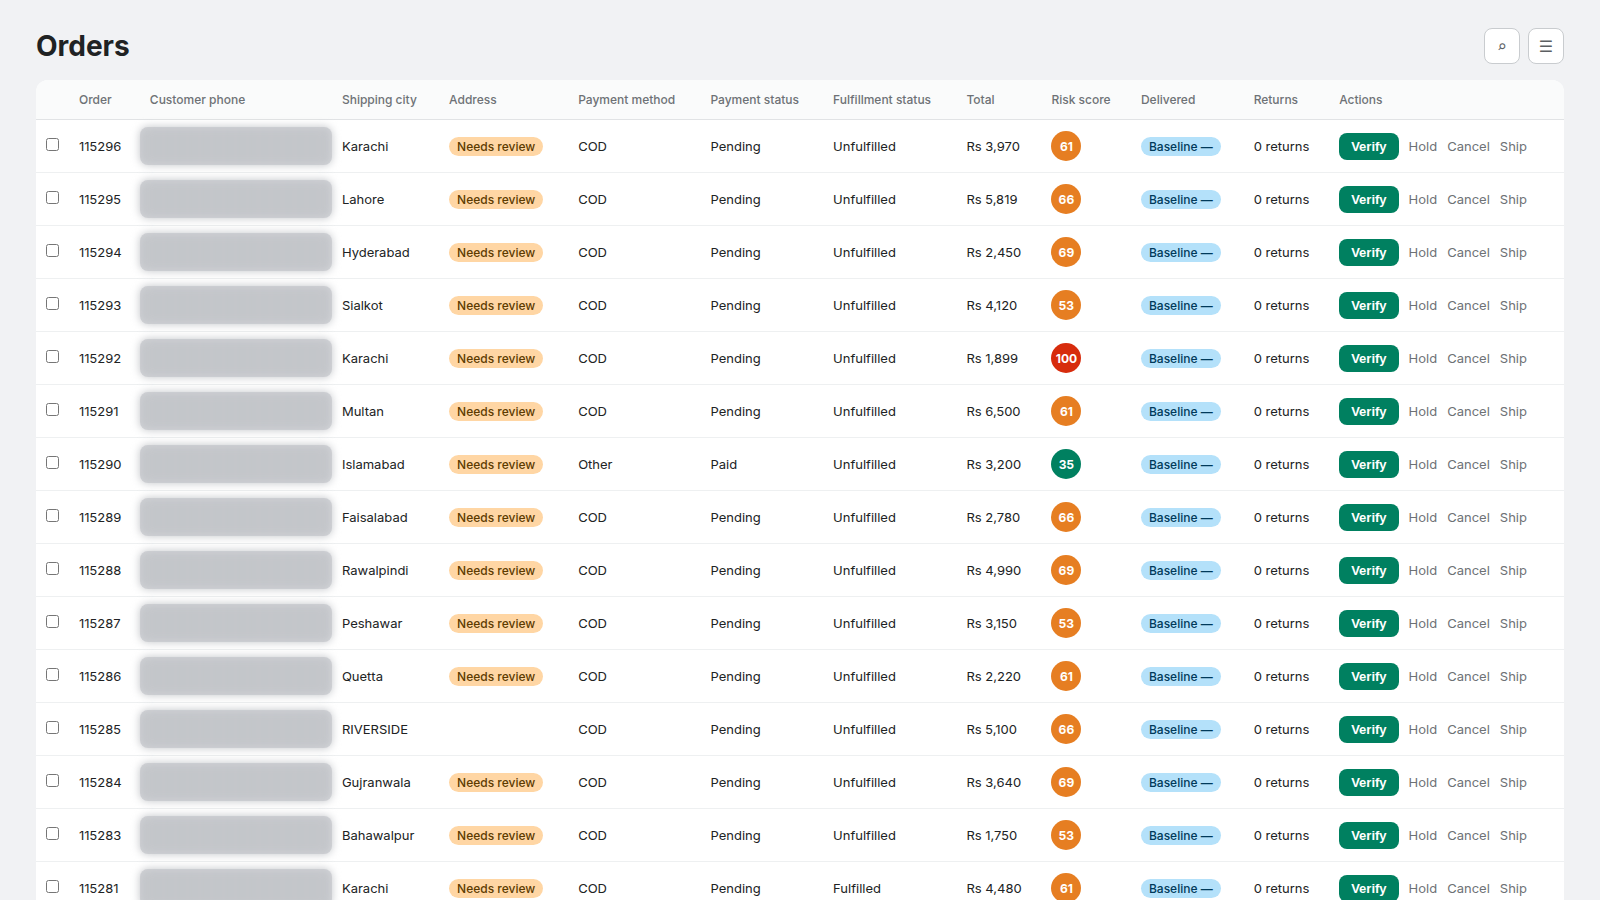
Task: Verify order 115292
Action: (x=1368, y=358)
